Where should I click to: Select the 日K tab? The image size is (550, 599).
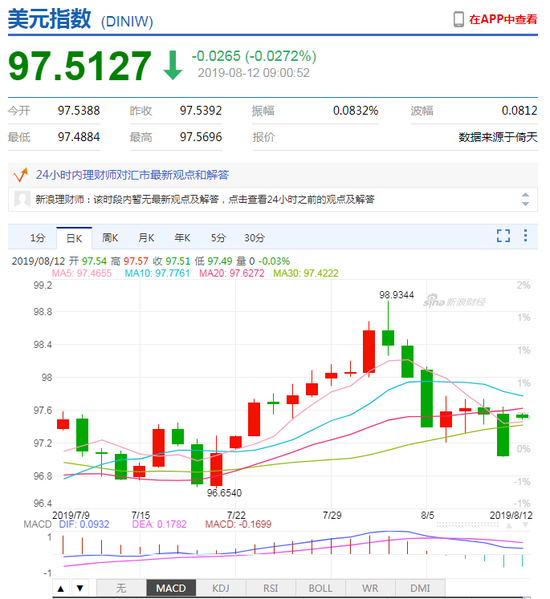click(74, 238)
